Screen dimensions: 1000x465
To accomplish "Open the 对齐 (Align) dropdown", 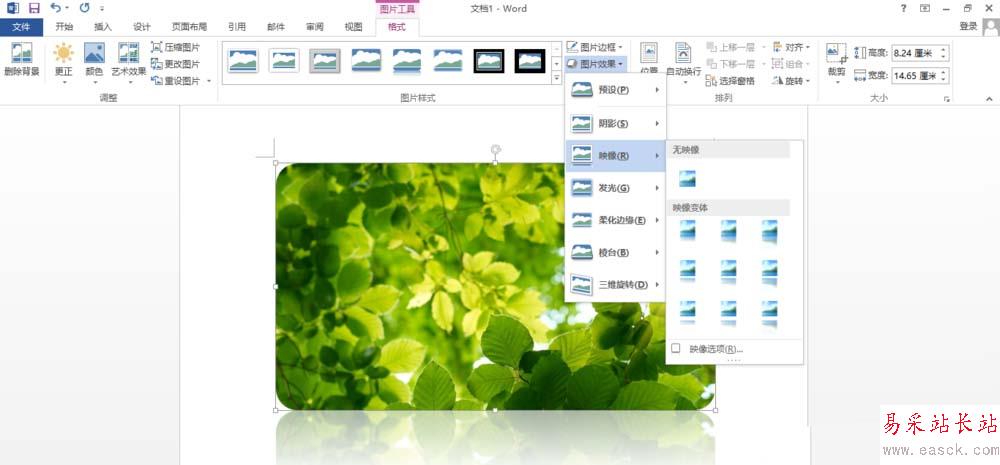I will [791, 47].
